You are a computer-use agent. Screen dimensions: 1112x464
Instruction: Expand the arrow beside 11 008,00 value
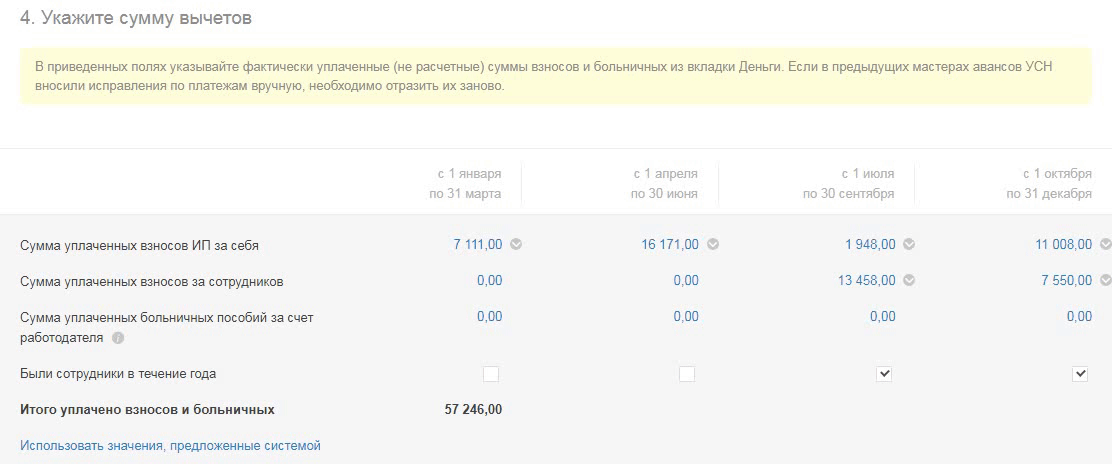click(x=1105, y=244)
